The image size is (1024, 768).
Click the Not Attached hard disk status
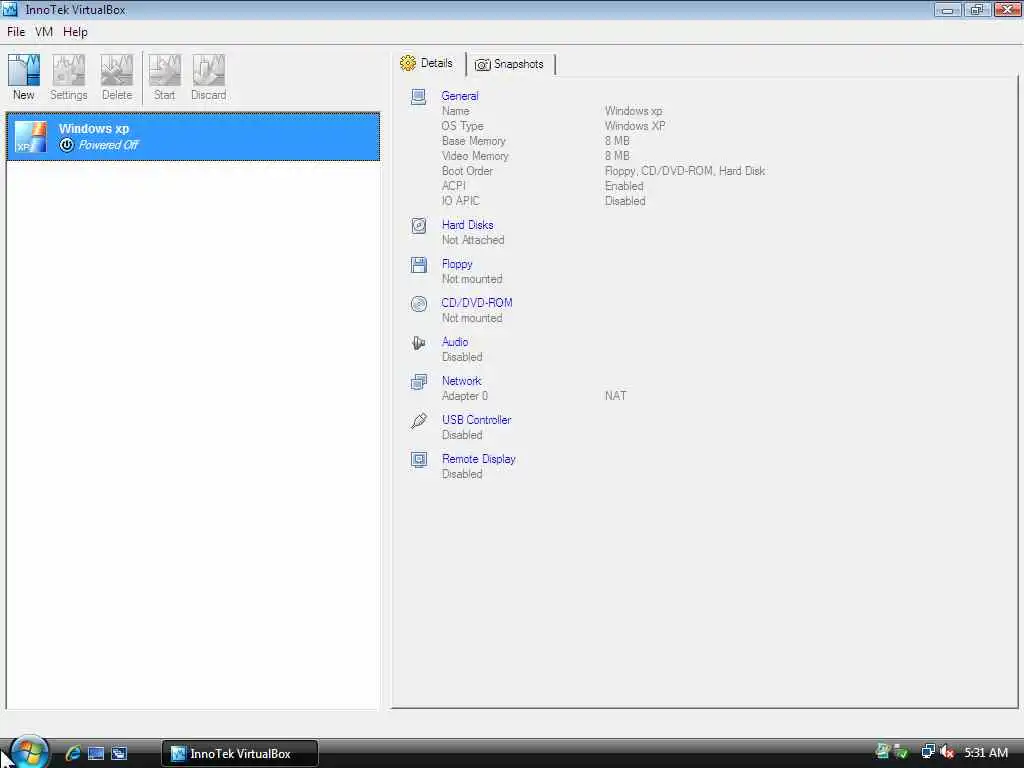(x=473, y=240)
